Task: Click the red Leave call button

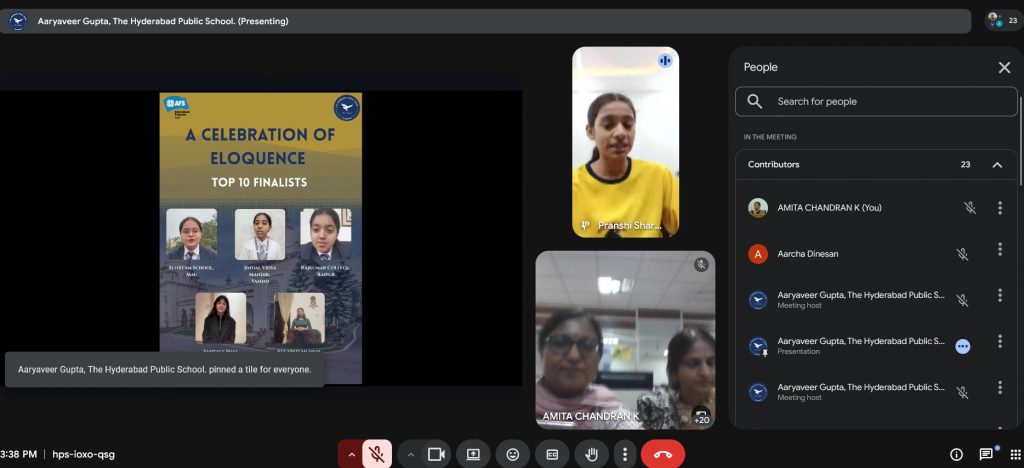Action: (x=662, y=454)
